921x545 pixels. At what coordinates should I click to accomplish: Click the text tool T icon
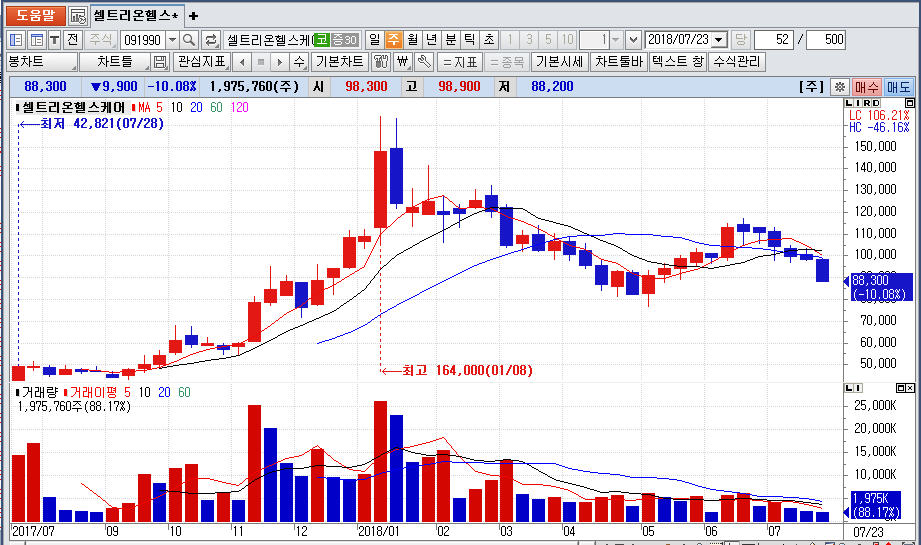click(54, 40)
